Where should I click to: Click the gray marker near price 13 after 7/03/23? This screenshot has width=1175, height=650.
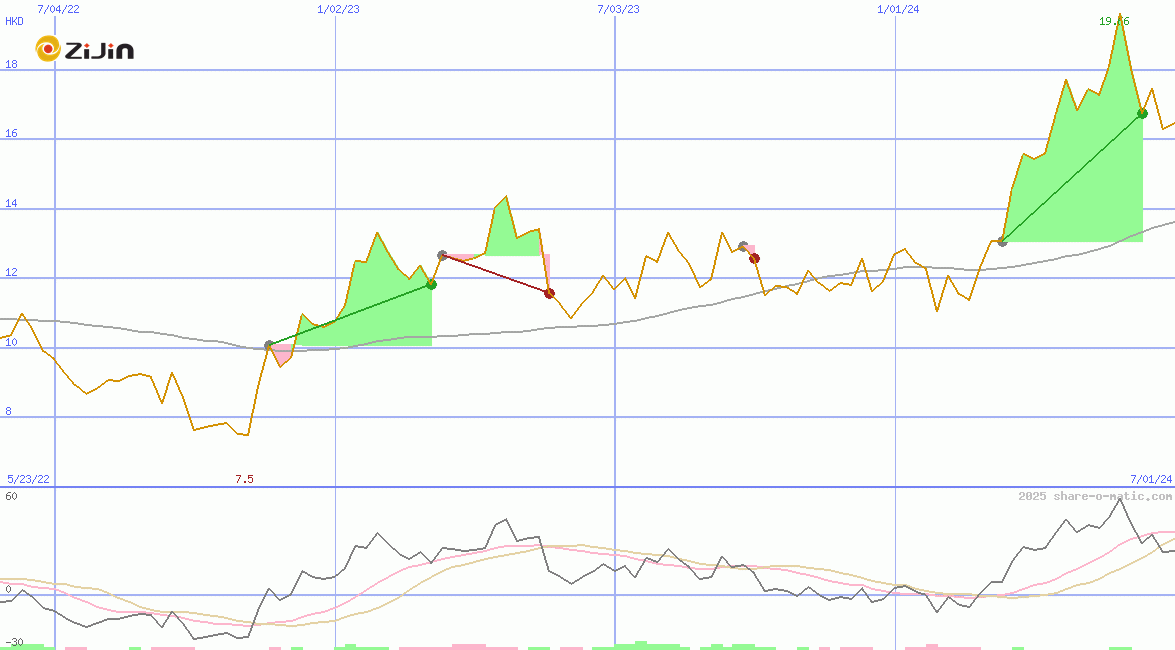point(743,246)
